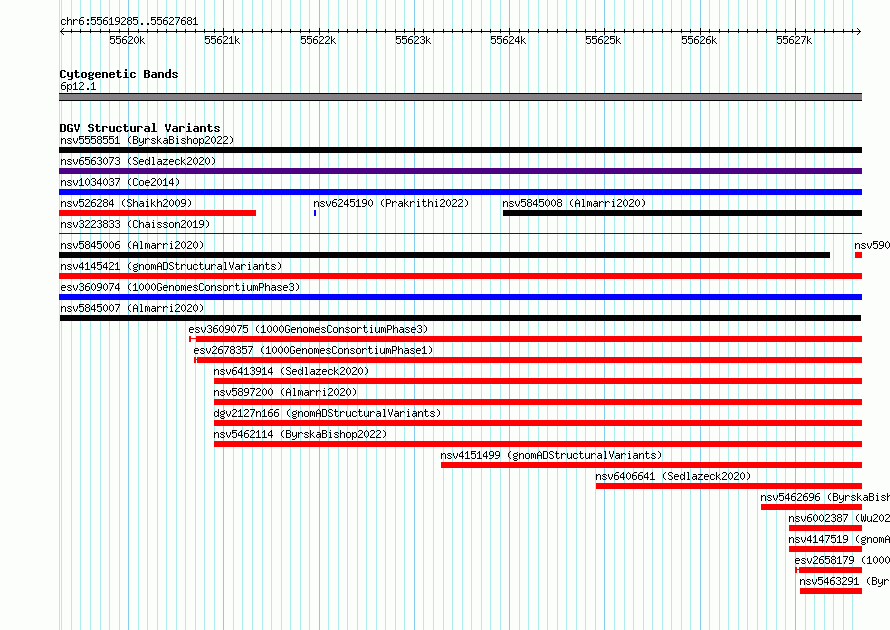Open esv3609075 (1000GenomesConsortiumPhase3) label
This screenshot has width=890, height=630.
point(308,329)
